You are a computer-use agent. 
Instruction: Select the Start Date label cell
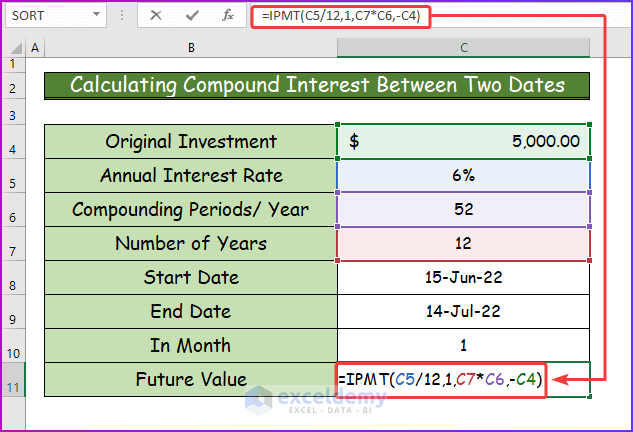click(191, 277)
